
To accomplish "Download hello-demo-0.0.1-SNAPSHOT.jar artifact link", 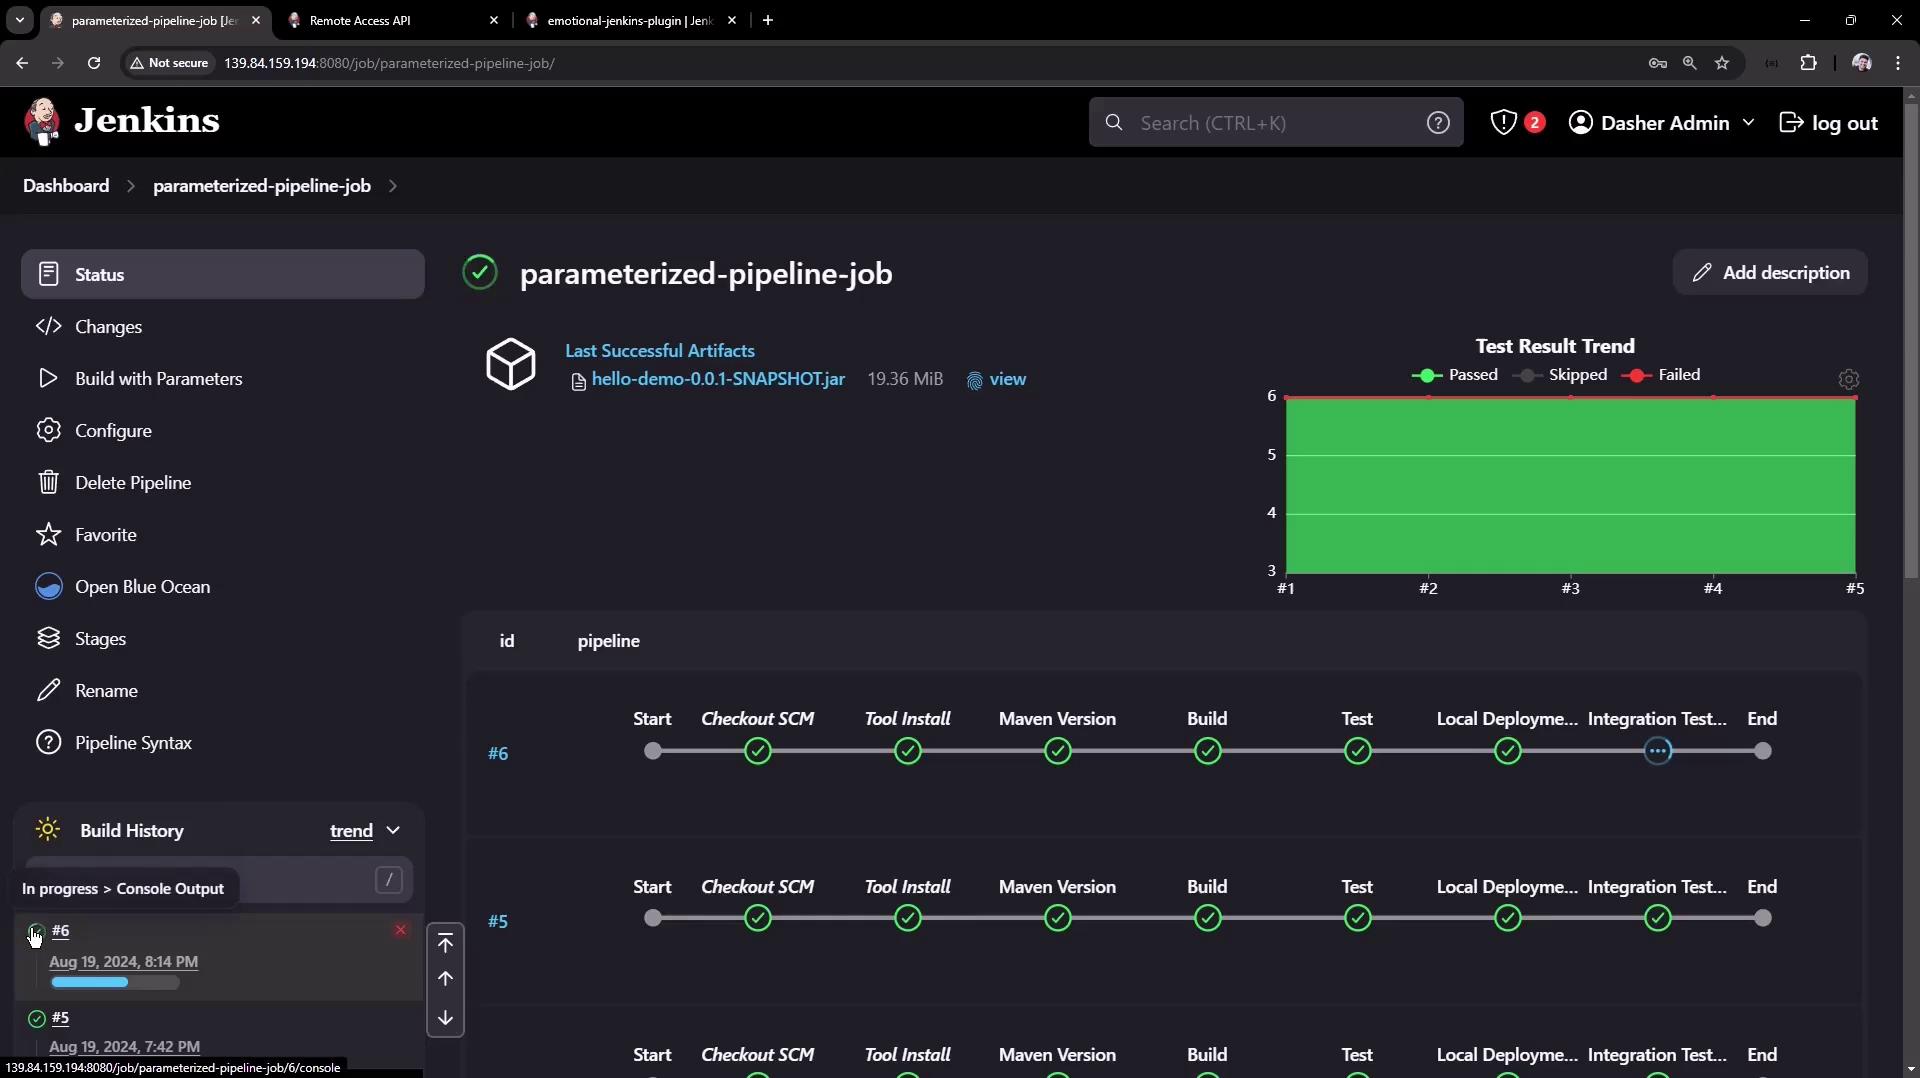I will (x=717, y=380).
